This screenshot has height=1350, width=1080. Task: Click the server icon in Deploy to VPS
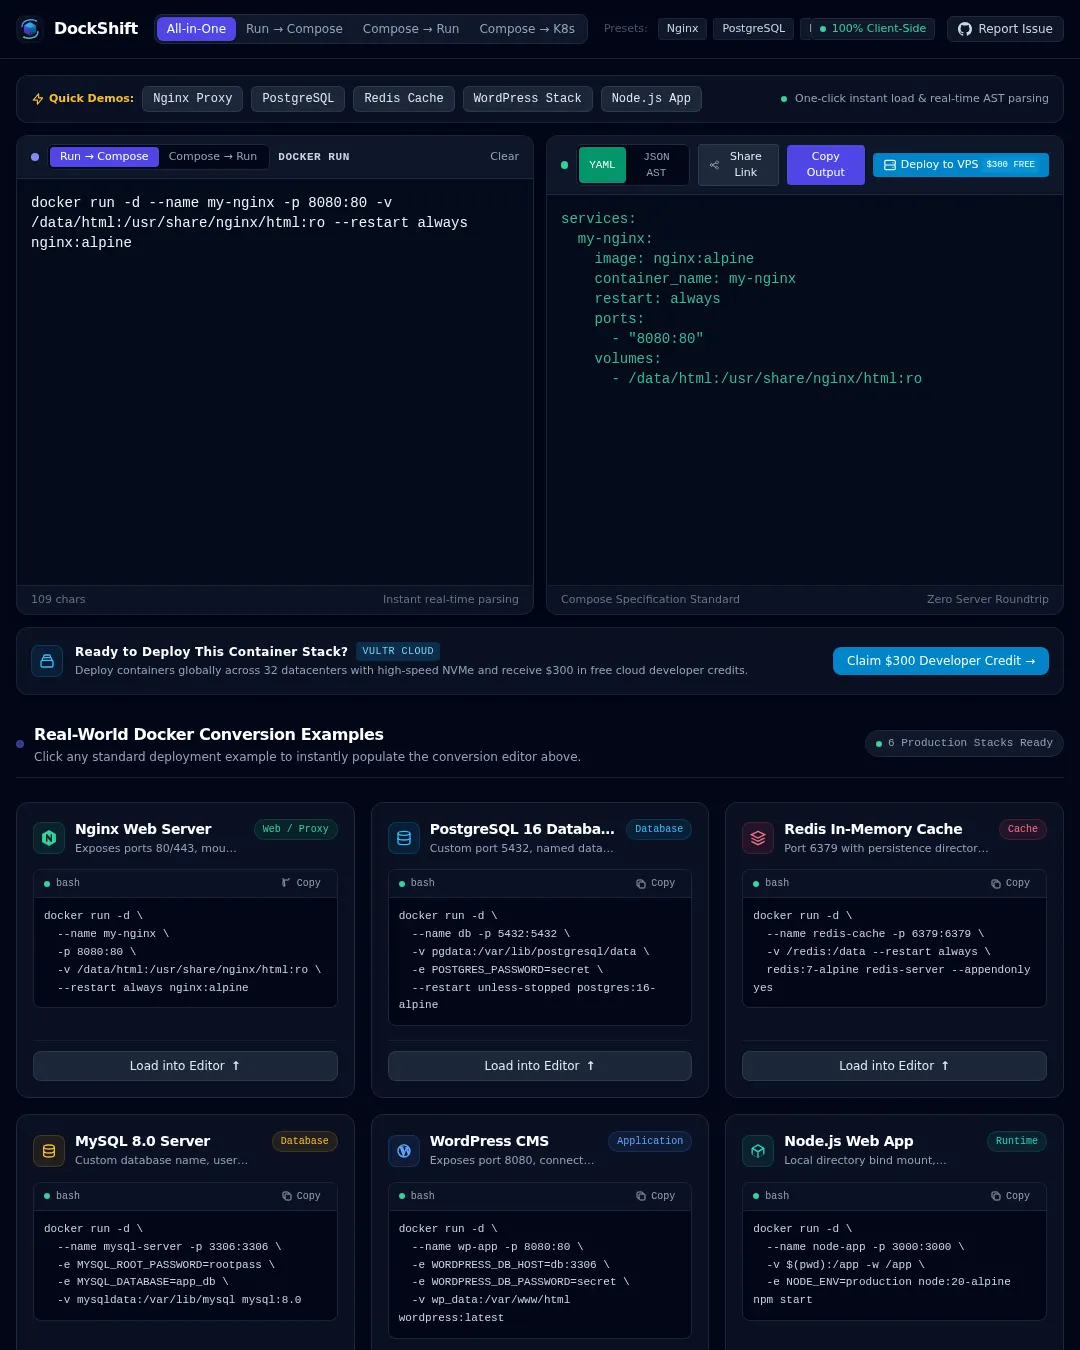point(890,165)
